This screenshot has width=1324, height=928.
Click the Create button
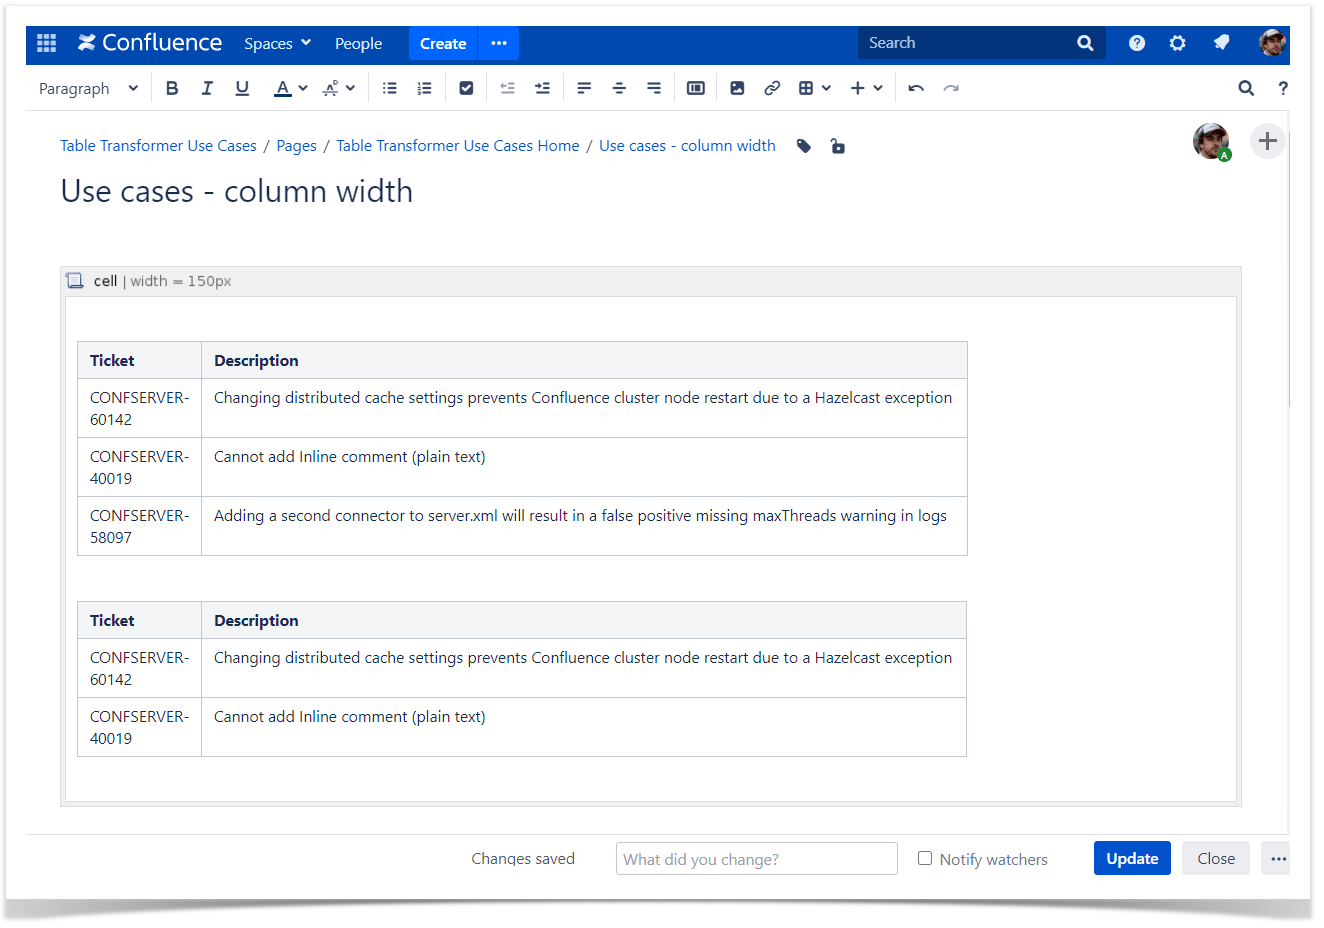coord(443,43)
